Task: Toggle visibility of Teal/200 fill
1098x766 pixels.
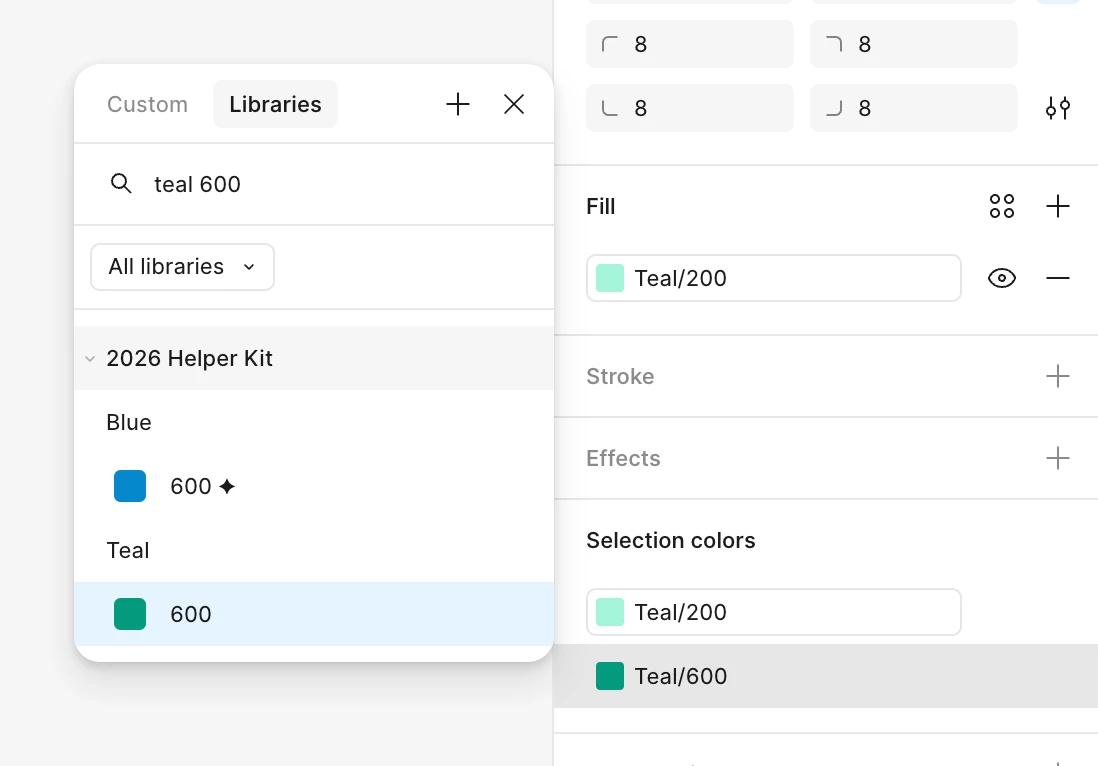Action: pyautogui.click(x=1001, y=278)
